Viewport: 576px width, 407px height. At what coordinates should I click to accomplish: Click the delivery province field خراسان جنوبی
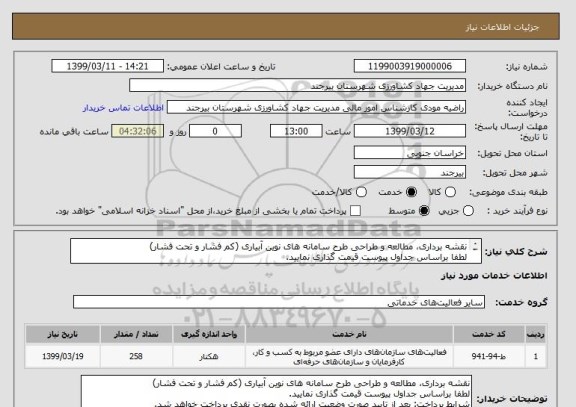pos(410,153)
